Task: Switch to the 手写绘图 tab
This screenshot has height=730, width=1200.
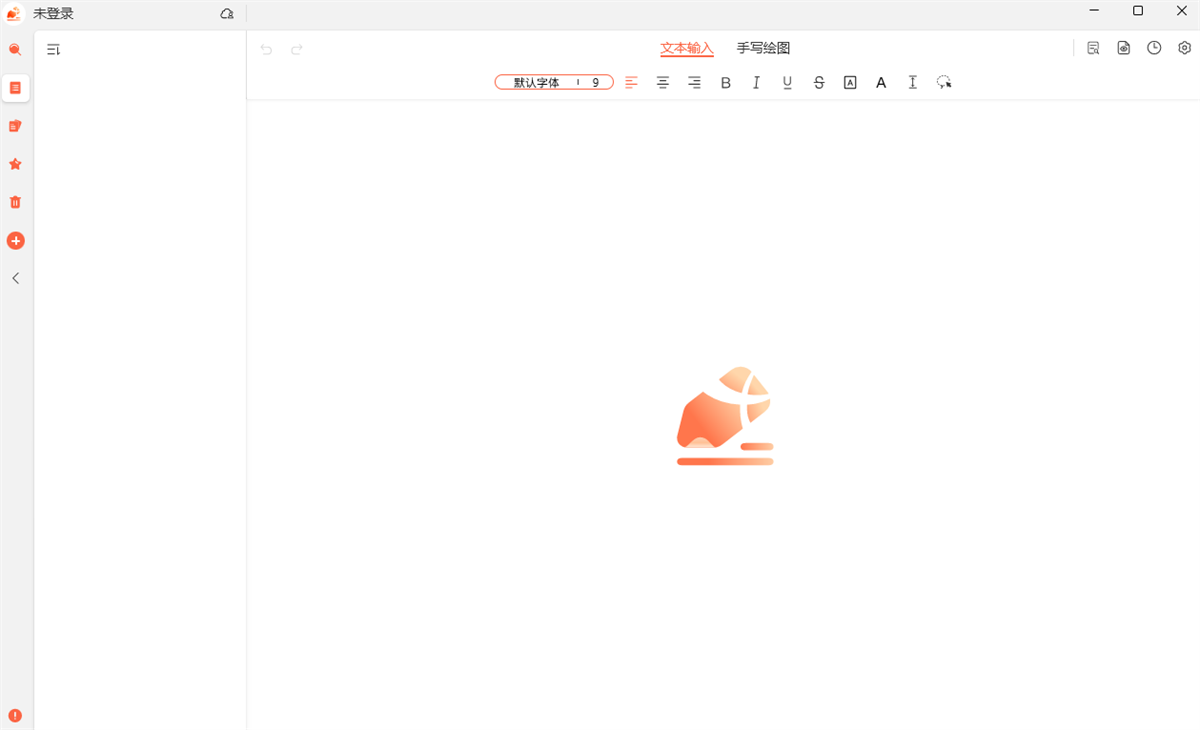Action: click(x=763, y=48)
